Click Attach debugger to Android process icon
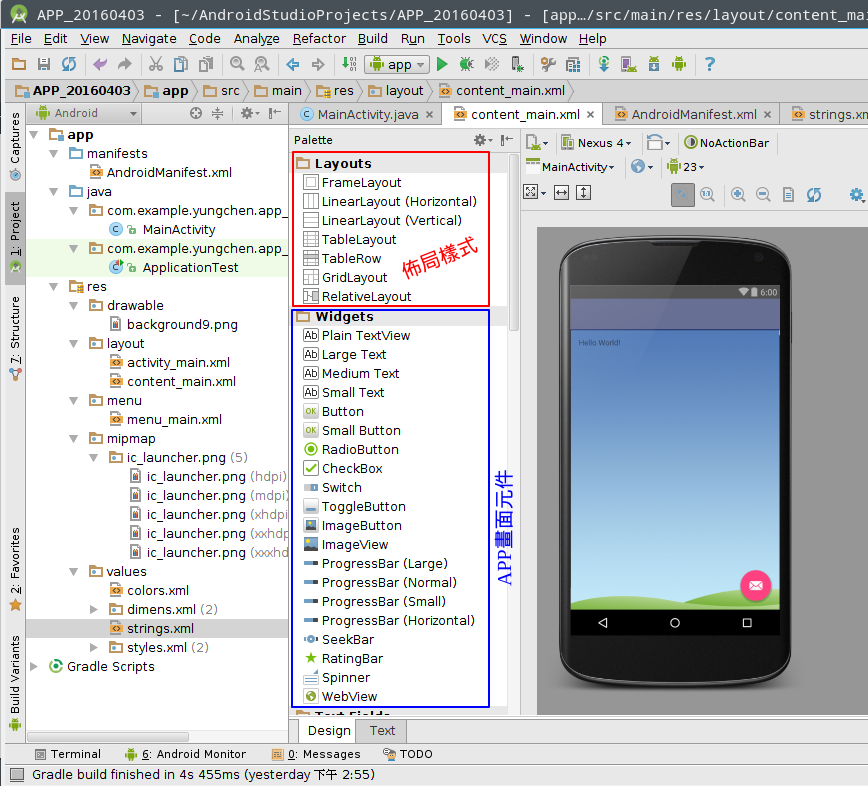This screenshot has height=786, width=868. tap(517, 64)
